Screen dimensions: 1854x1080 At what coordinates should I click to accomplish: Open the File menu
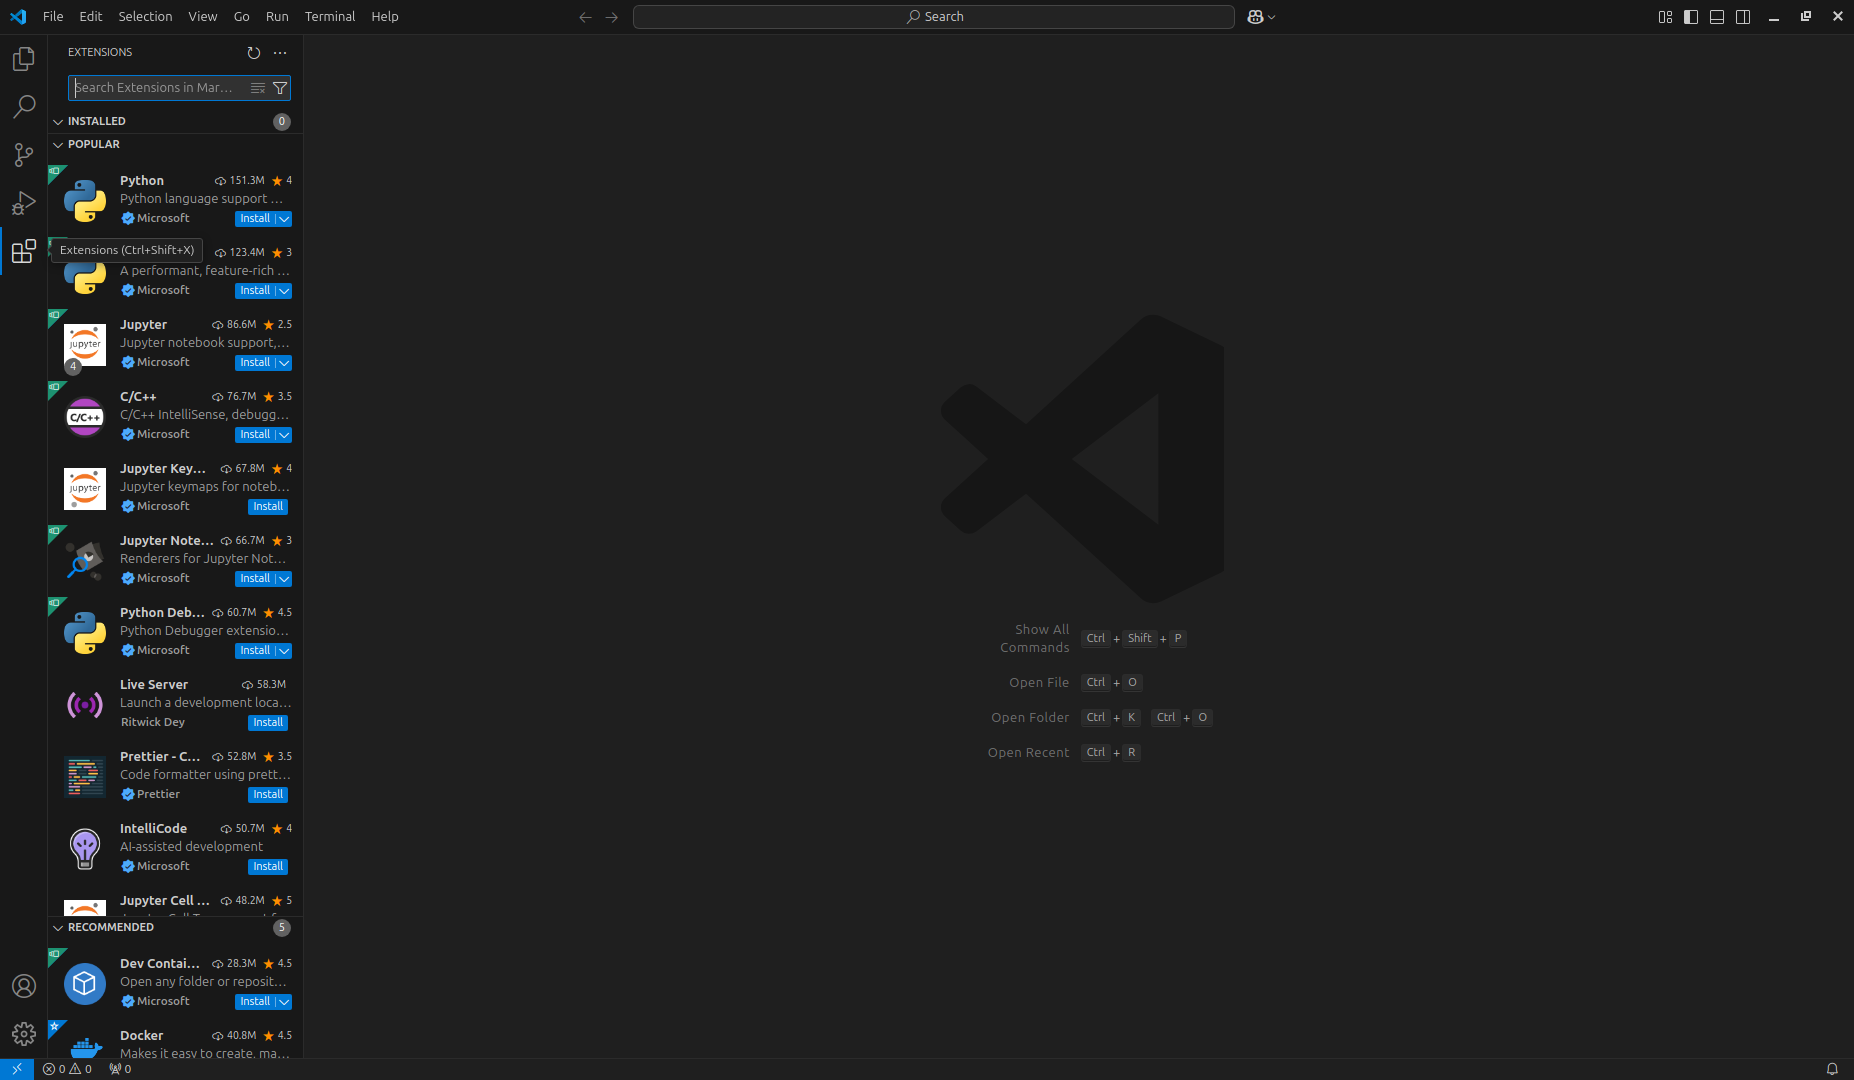pyautogui.click(x=53, y=17)
